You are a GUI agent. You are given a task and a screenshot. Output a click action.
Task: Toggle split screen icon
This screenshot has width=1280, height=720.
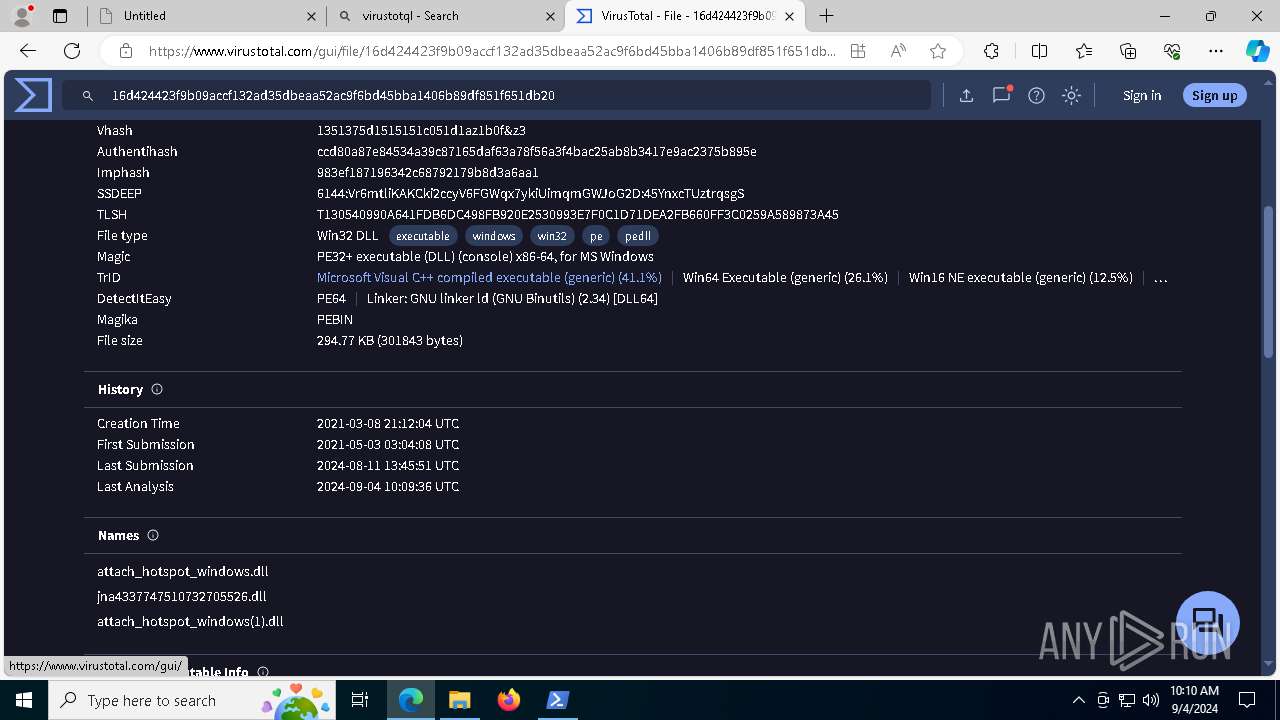pyautogui.click(x=1039, y=51)
